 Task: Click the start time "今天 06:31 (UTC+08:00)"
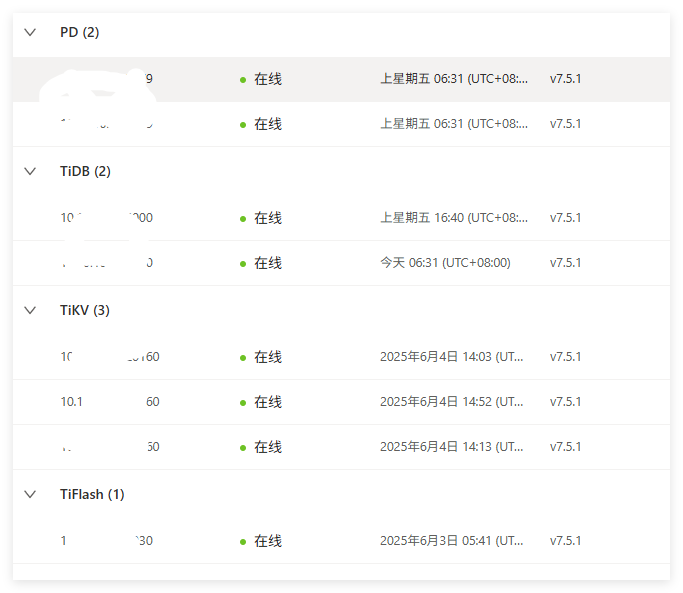click(445, 263)
